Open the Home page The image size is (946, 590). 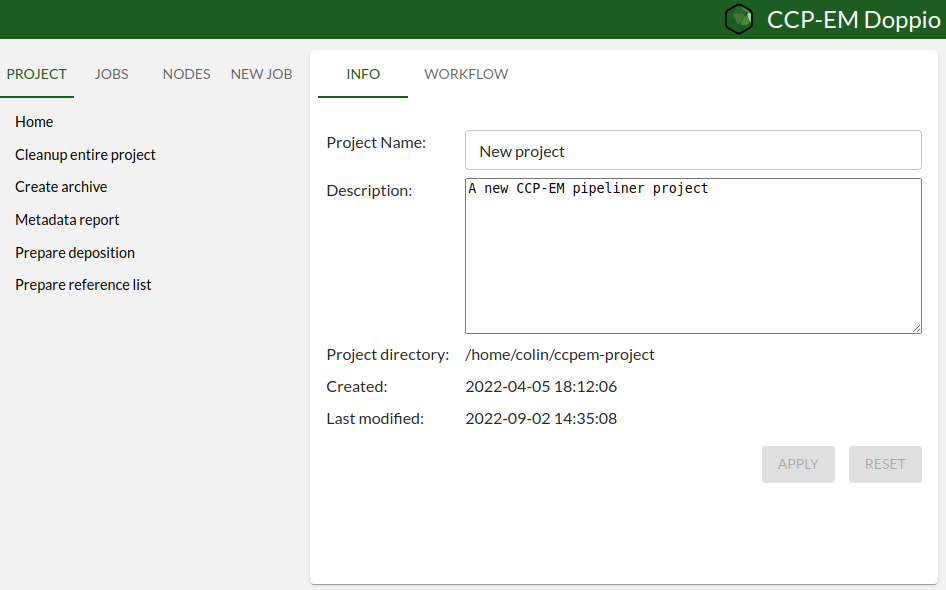pos(34,121)
